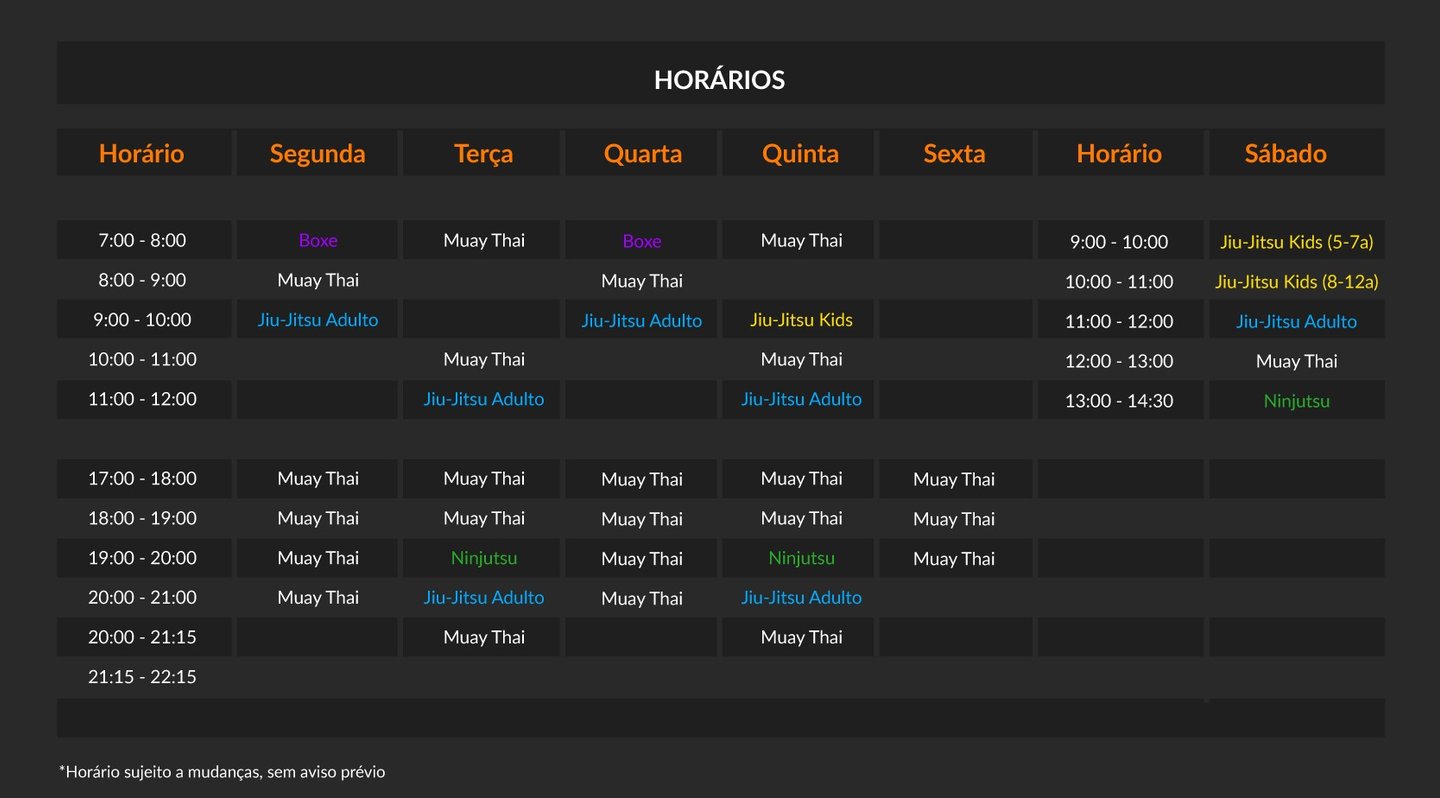
Task: Click Boxe class under Quarta
Action: [642, 241]
